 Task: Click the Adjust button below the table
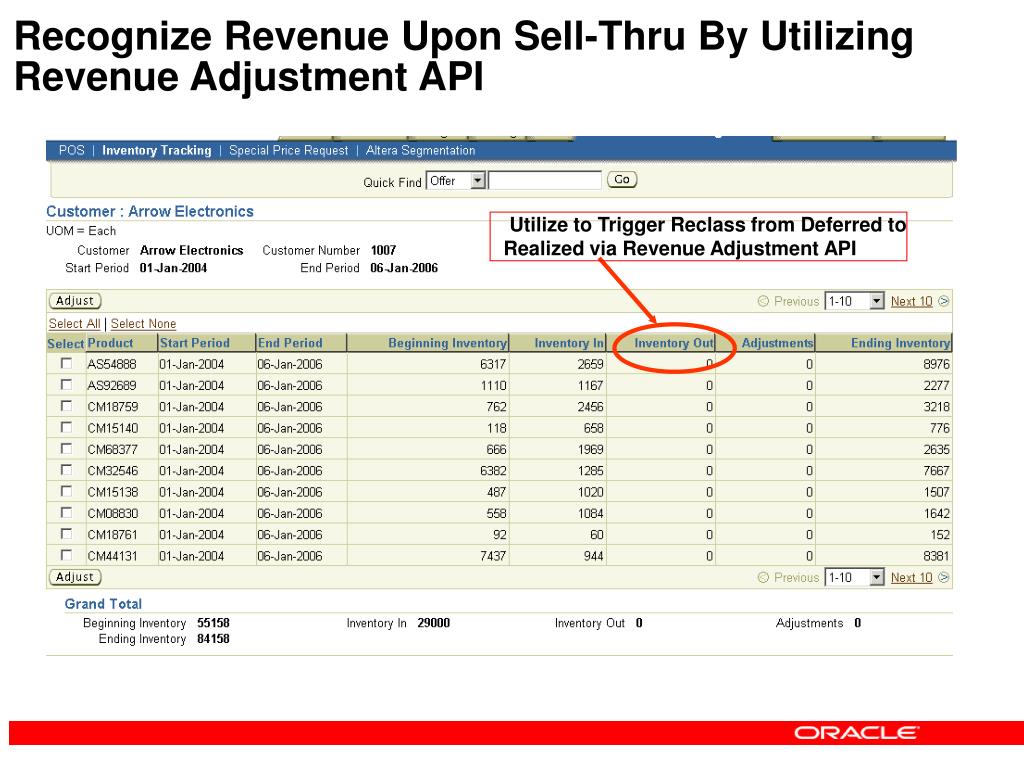click(x=75, y=577)
